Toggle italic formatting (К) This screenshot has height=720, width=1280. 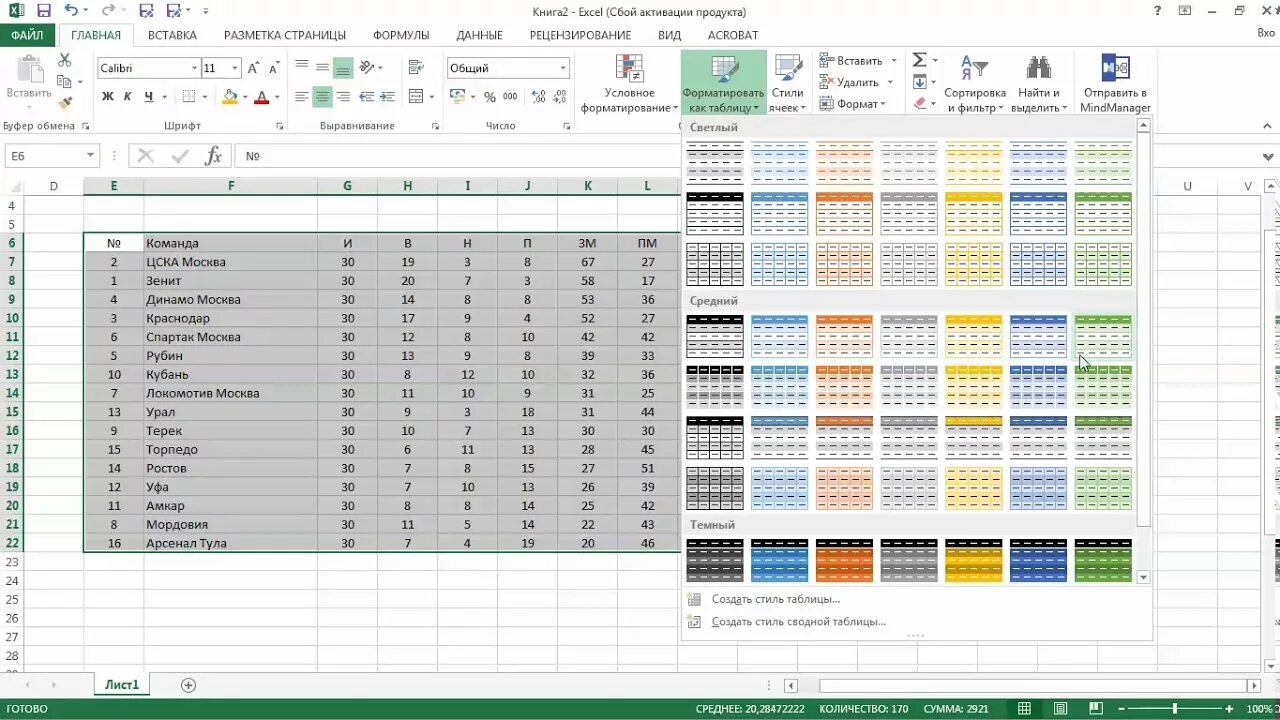pos(127,97)
